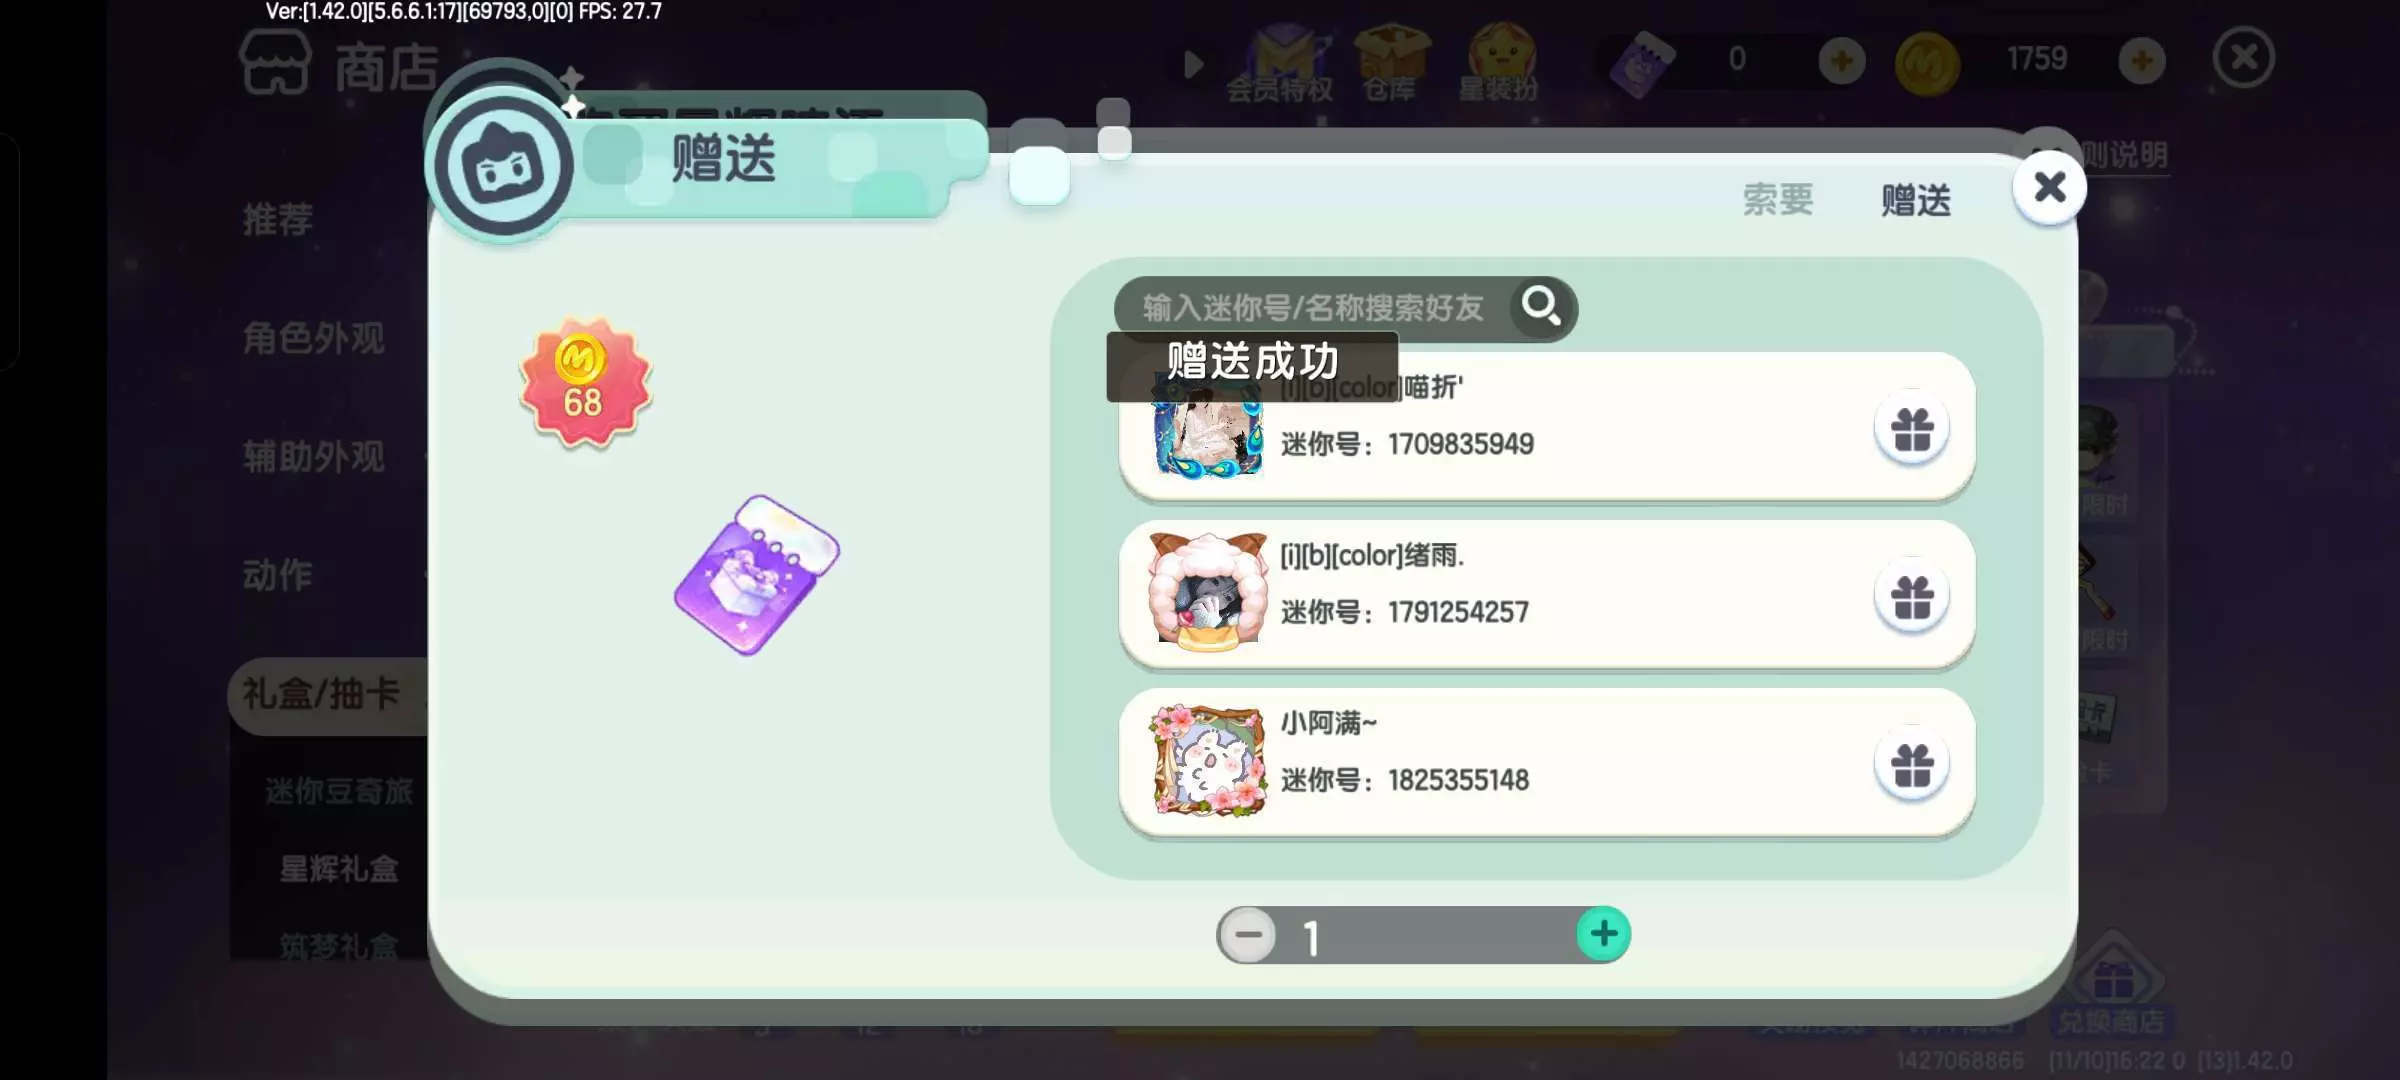The image size is (2400, 1080).
Task: Switch to the 赠送 tab
Action: tap(1915, 200)
